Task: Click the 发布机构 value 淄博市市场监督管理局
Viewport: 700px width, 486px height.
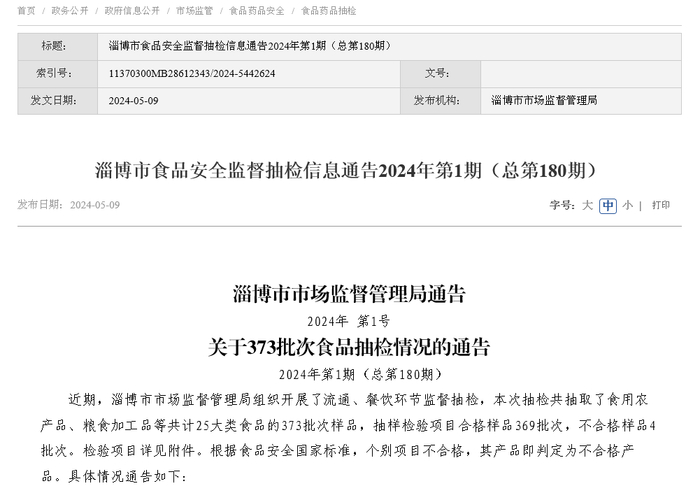Action: pos(544,100)
